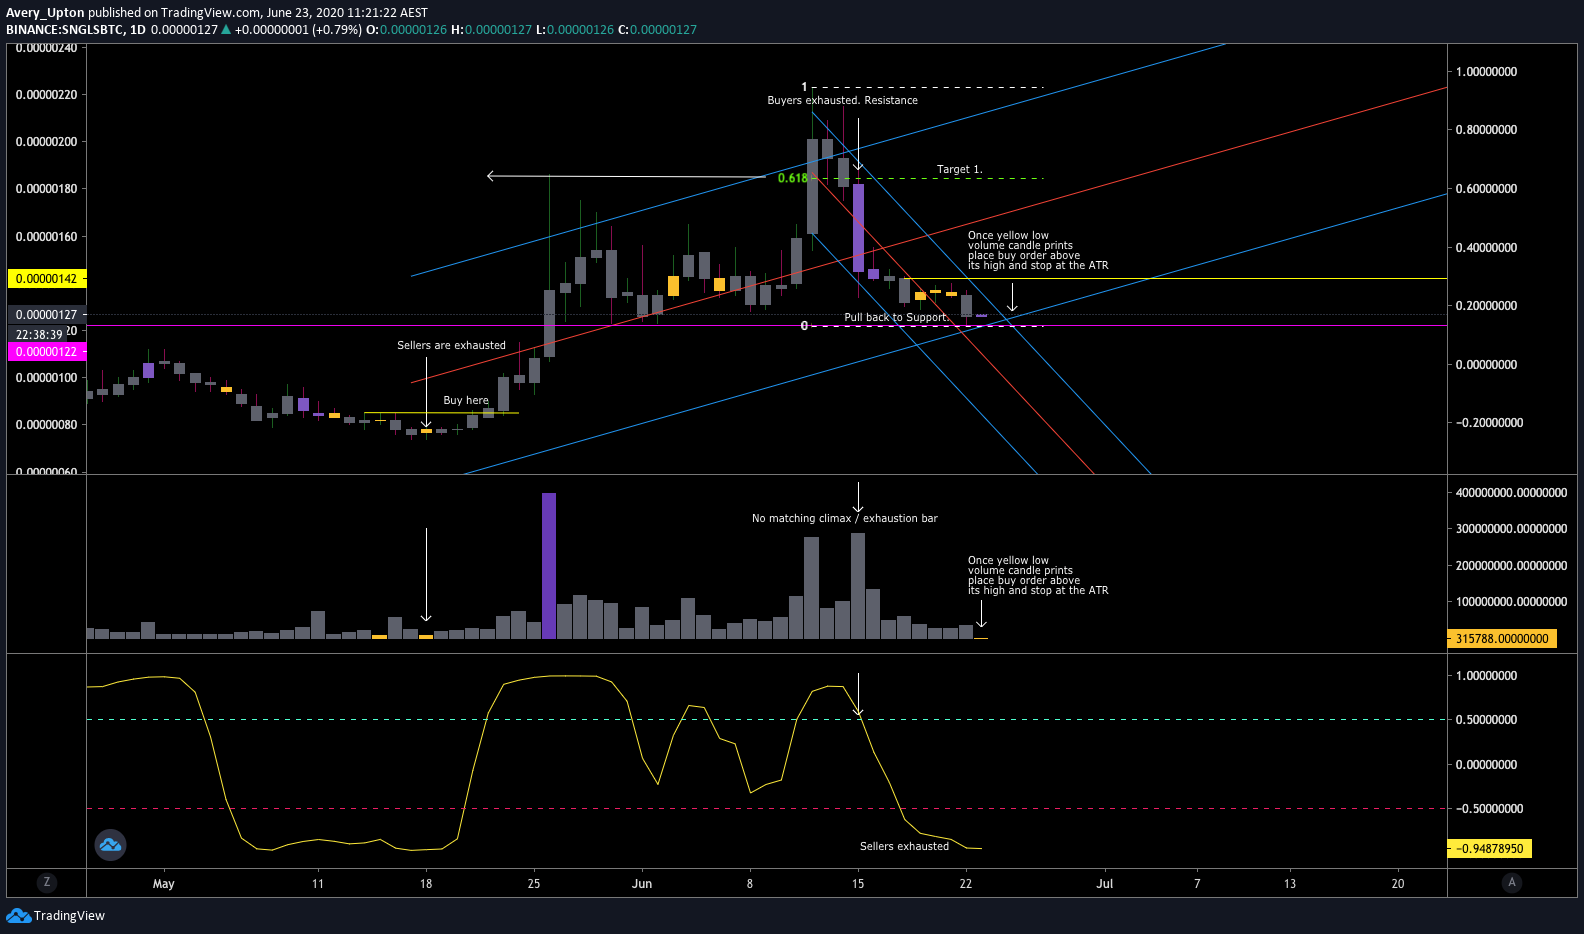Click the 0.80000000 value on right Fib axis

(1487, 130)
